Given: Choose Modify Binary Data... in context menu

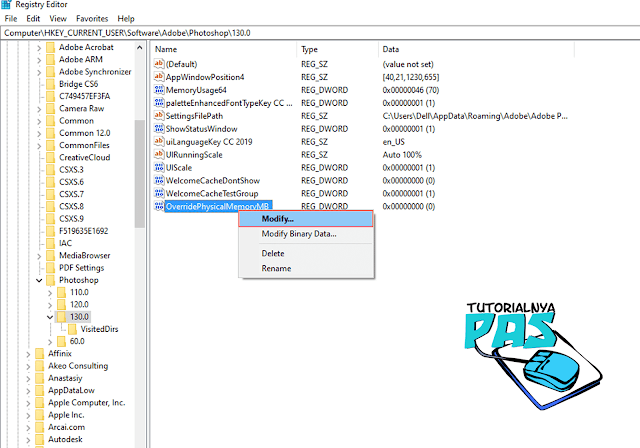Looking at the screenshot, I should point(306,234).
